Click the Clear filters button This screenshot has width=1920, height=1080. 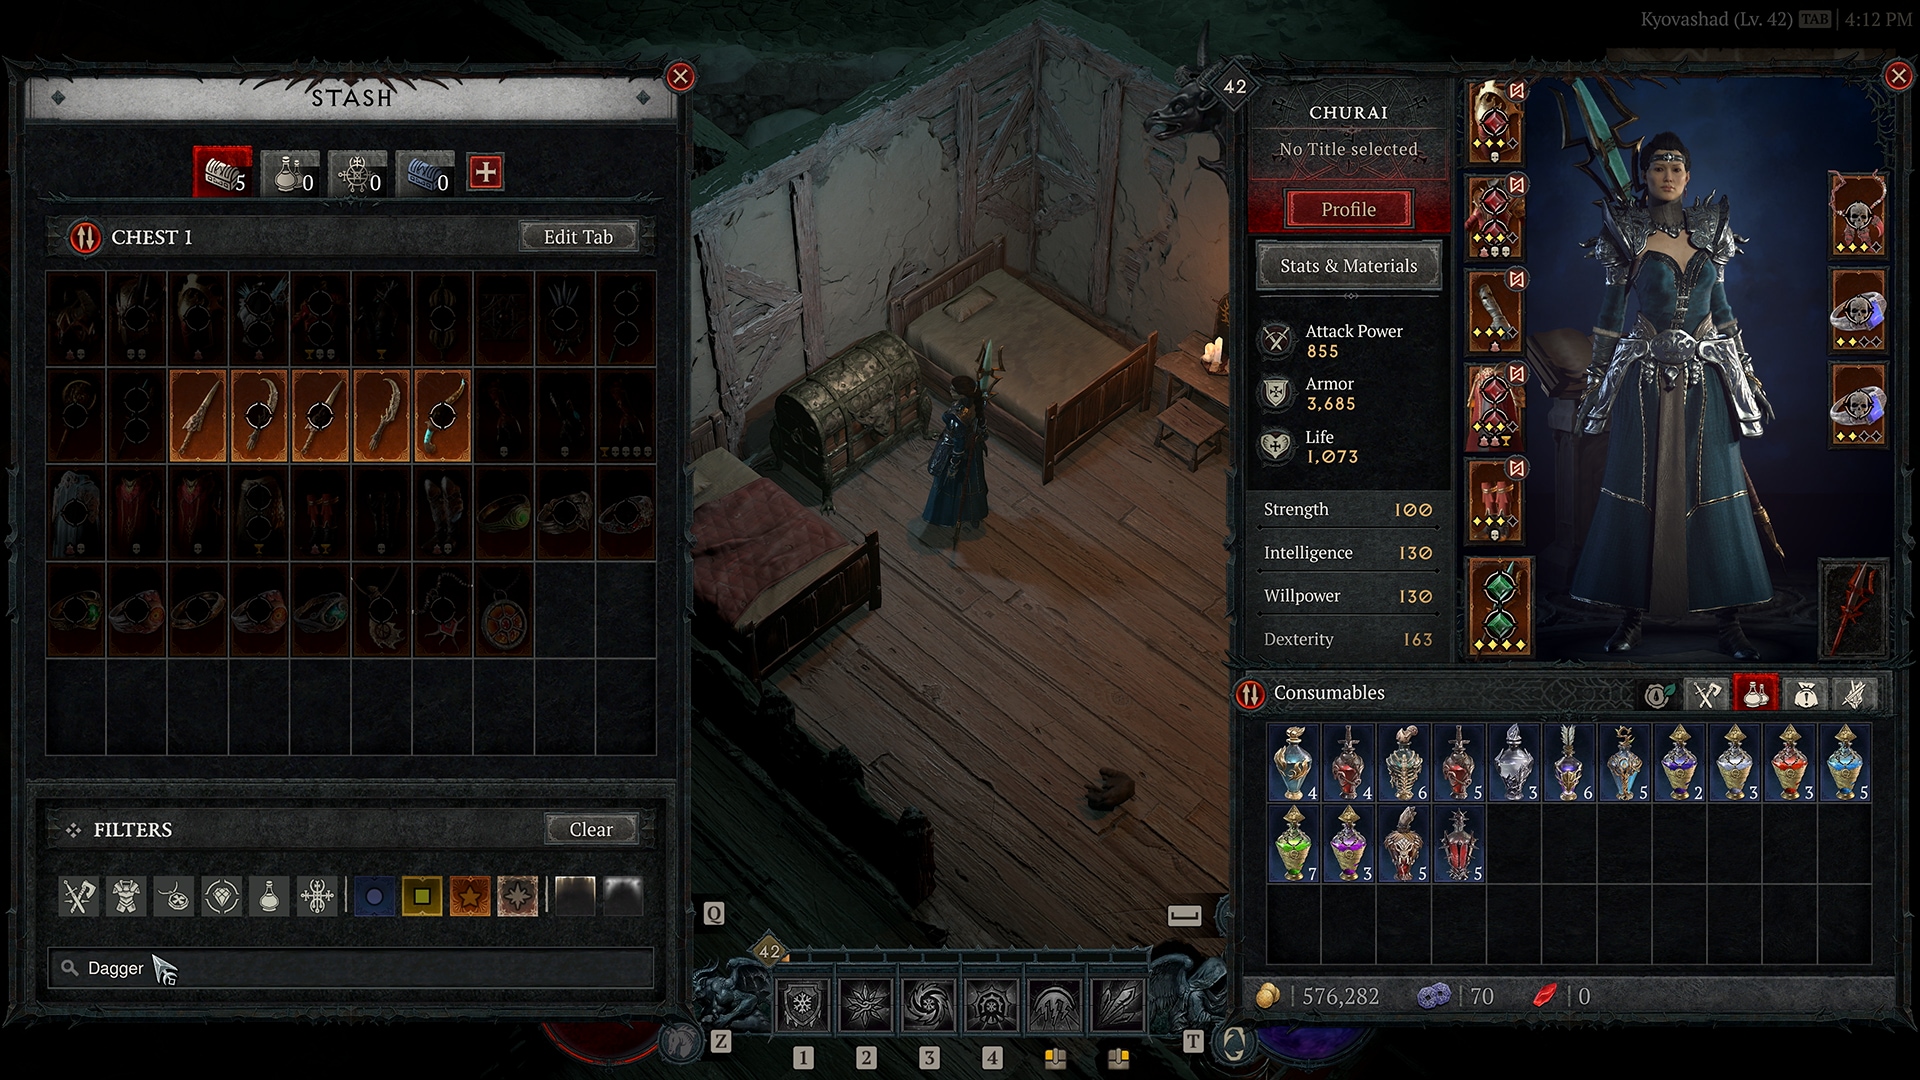[592, 829]
